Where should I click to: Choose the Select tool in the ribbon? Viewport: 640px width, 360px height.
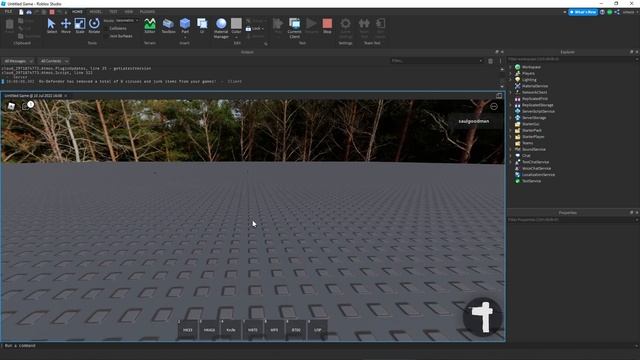51,26
